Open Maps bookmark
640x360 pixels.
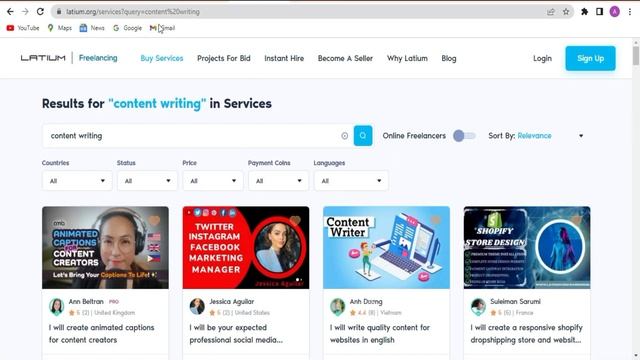coord(60,28)
